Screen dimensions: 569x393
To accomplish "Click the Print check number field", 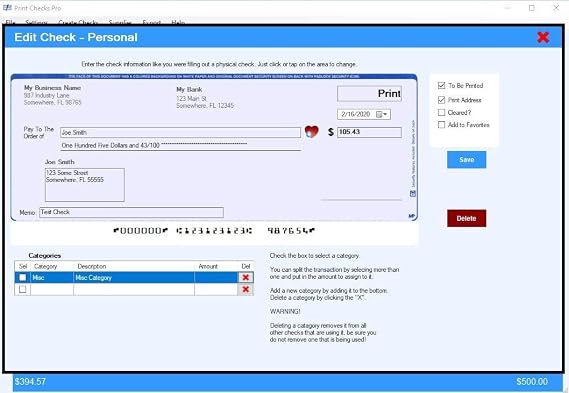I will (369, 94).
